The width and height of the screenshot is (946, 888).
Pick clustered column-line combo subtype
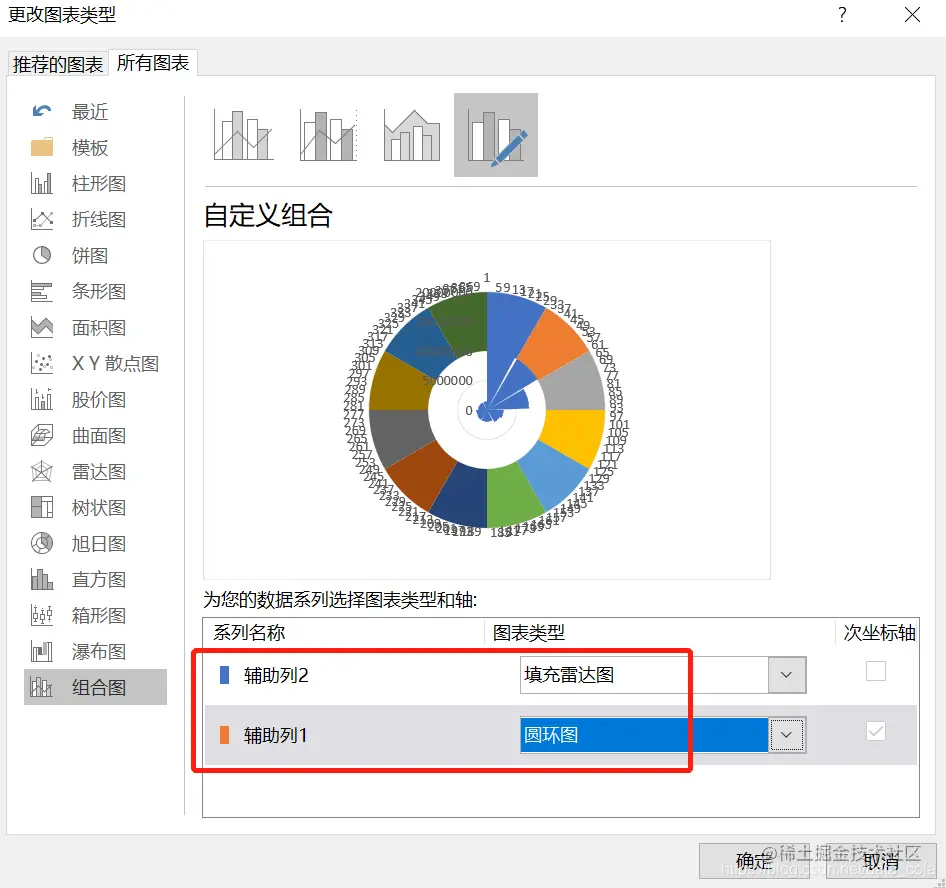(243, 135)
